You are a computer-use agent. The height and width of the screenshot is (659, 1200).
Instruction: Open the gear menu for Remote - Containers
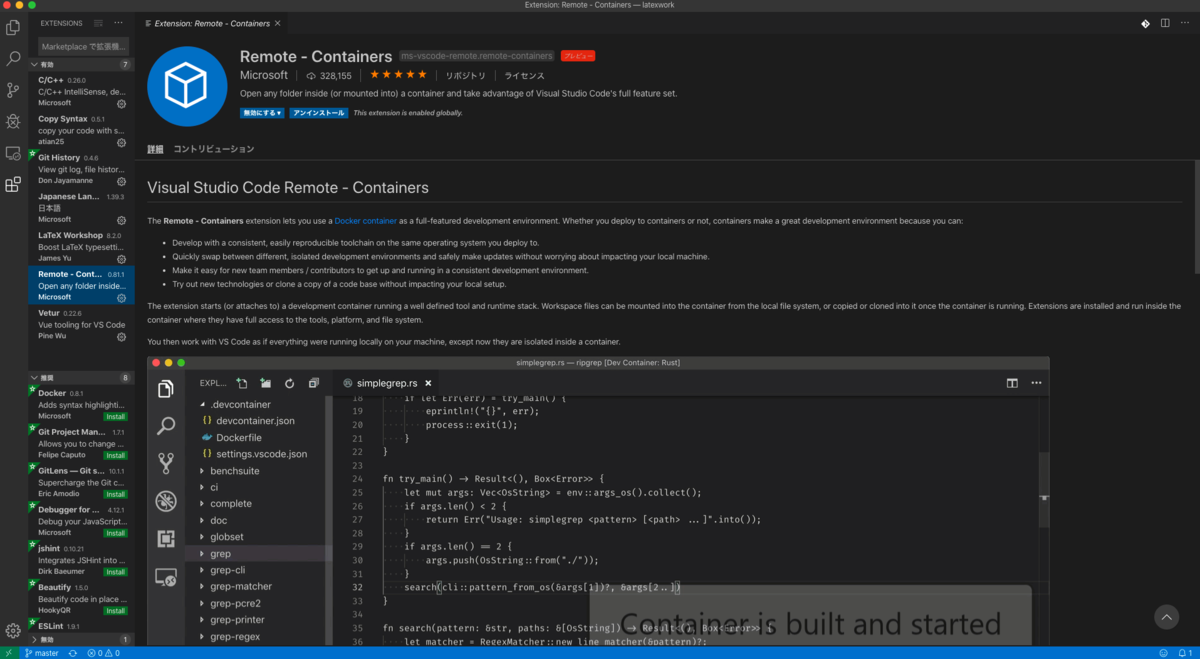tap(122, 297)
